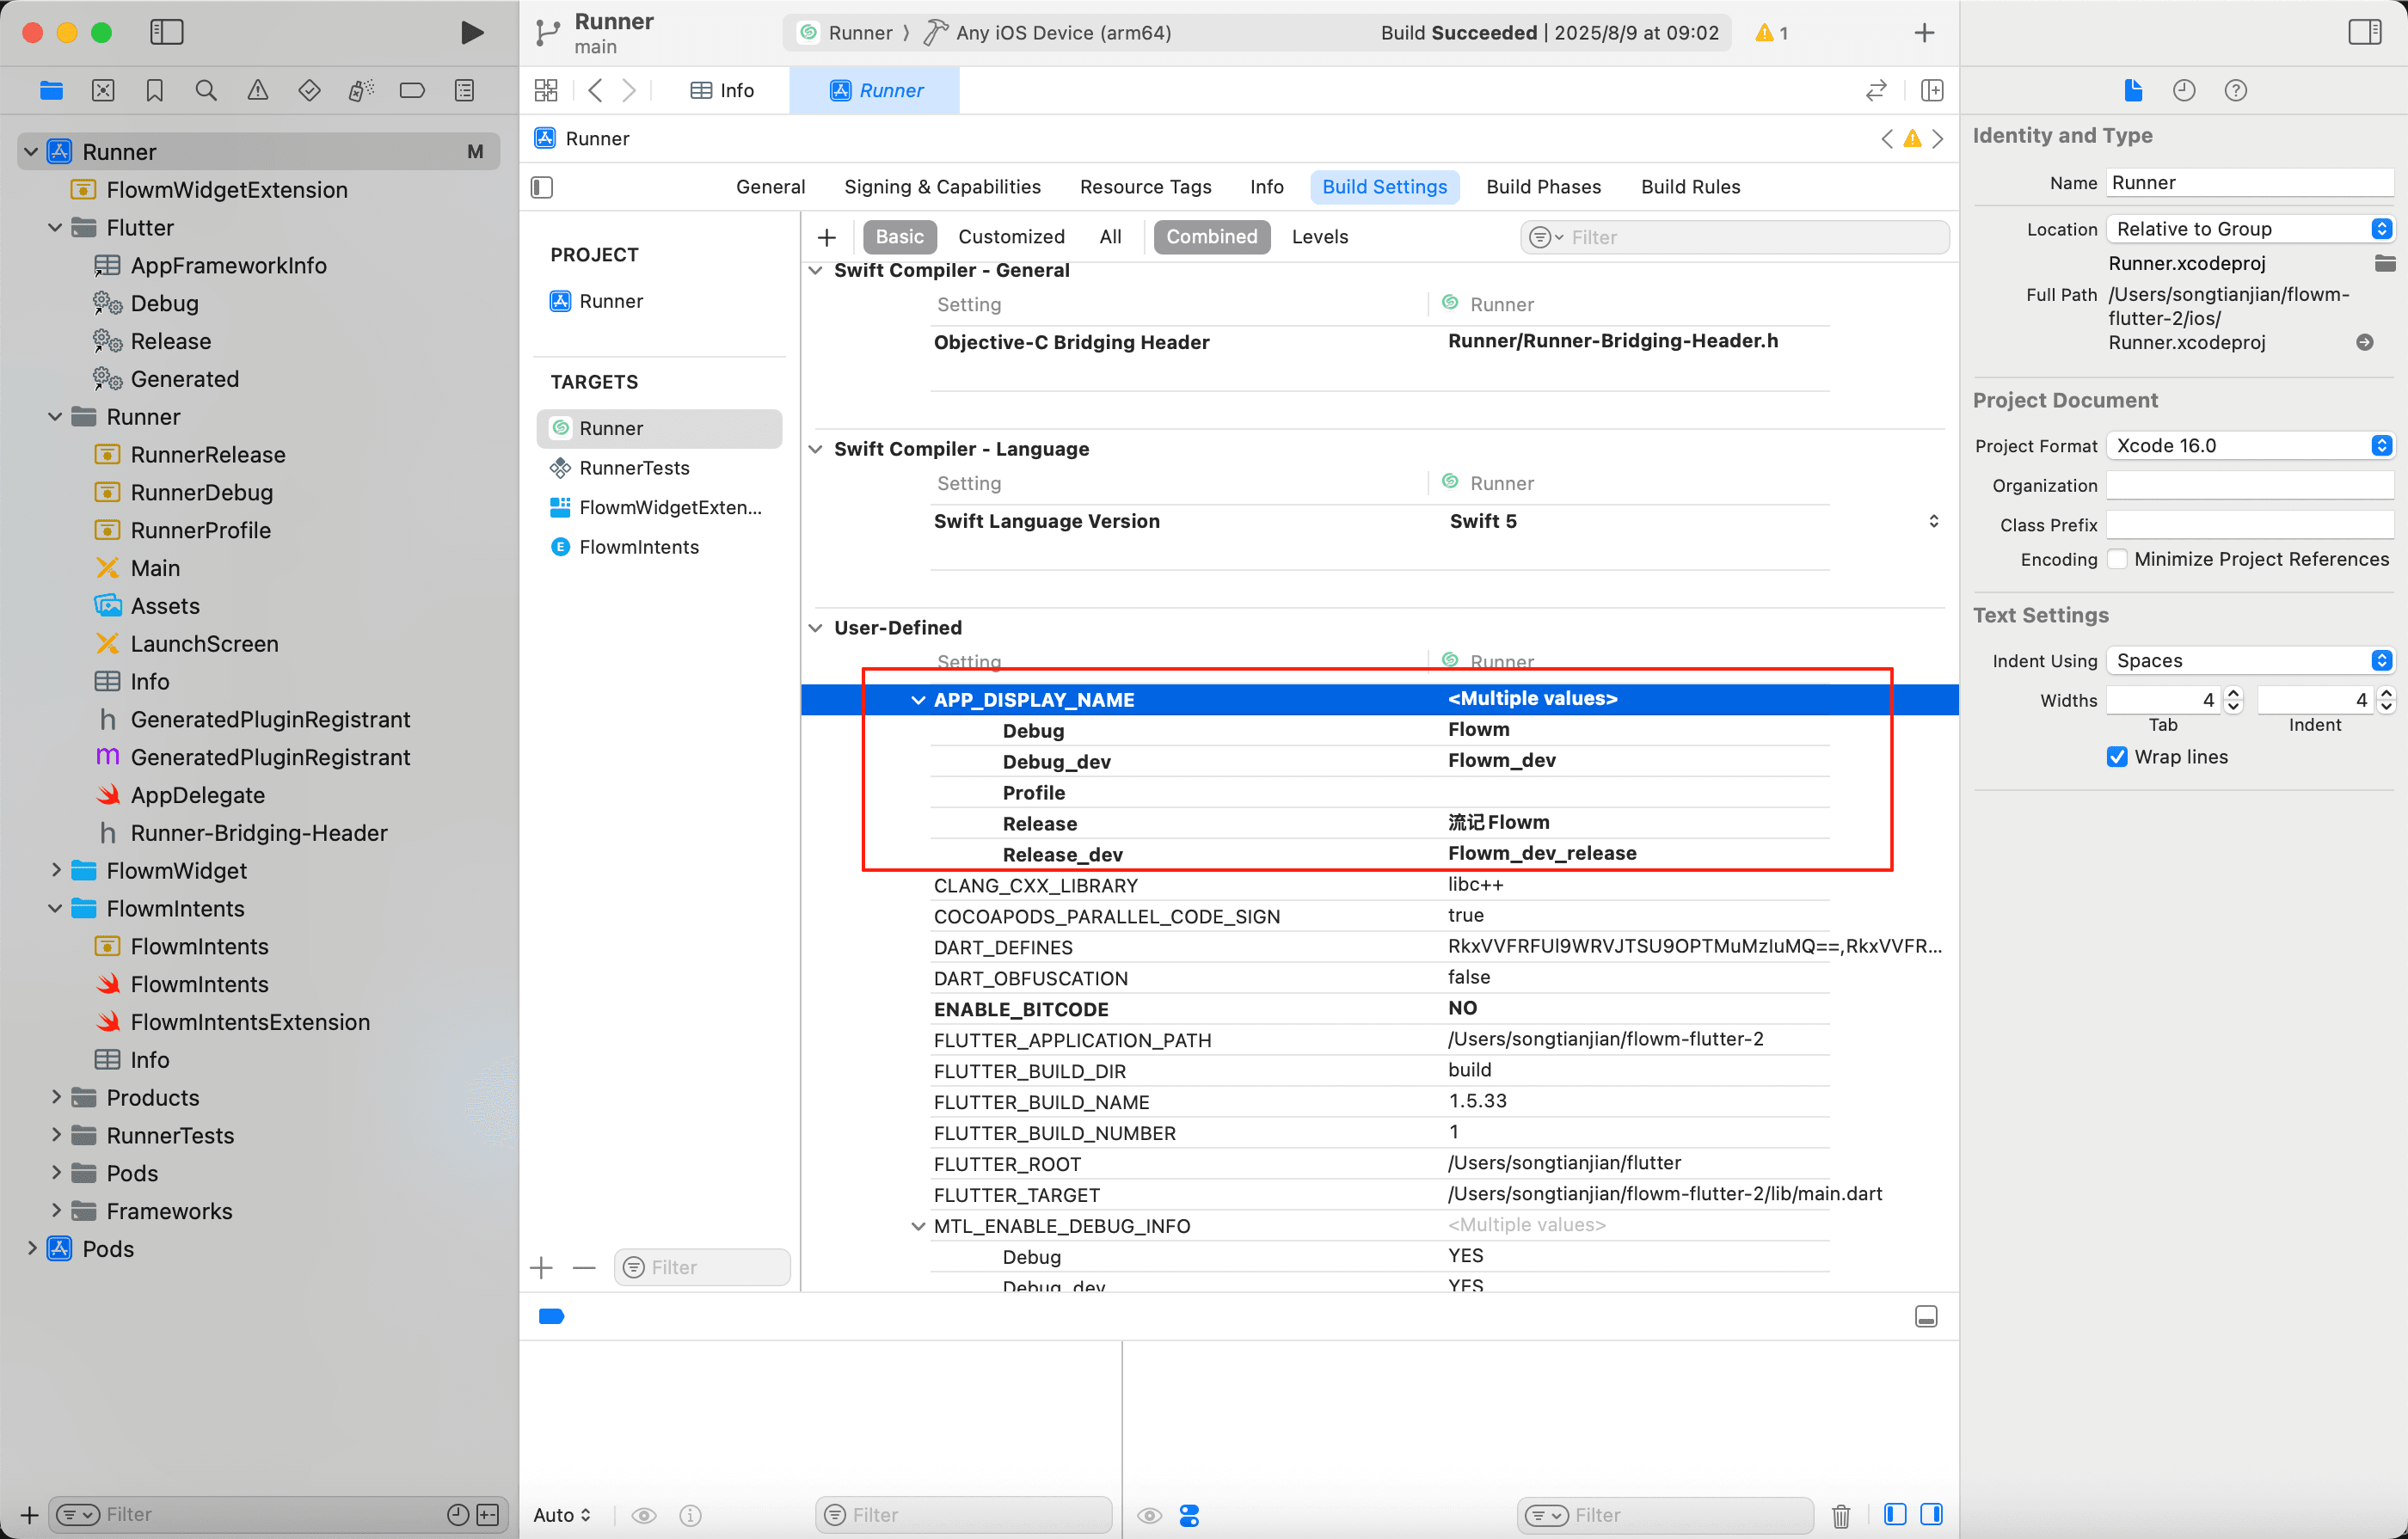The height and width of the screenshot is (1539, 2408).
Task: Toggle the left navigator sidebar
Action: (166, 32)
